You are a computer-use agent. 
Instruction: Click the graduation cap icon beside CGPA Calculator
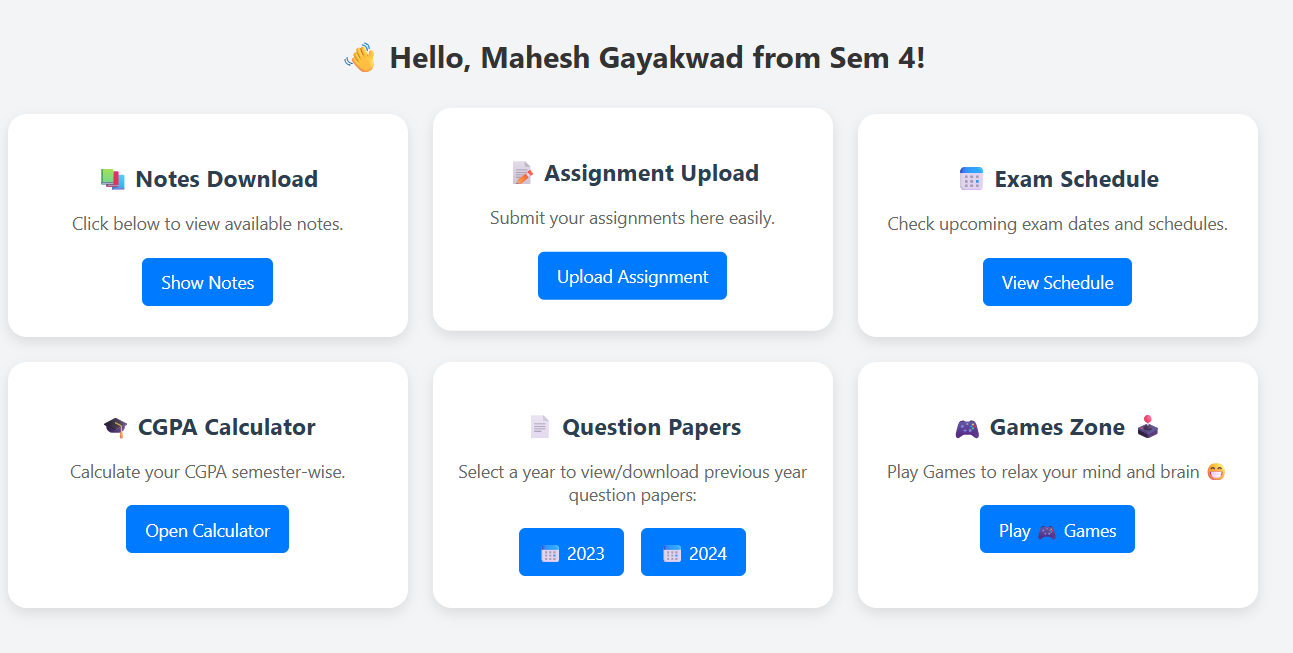115,427
